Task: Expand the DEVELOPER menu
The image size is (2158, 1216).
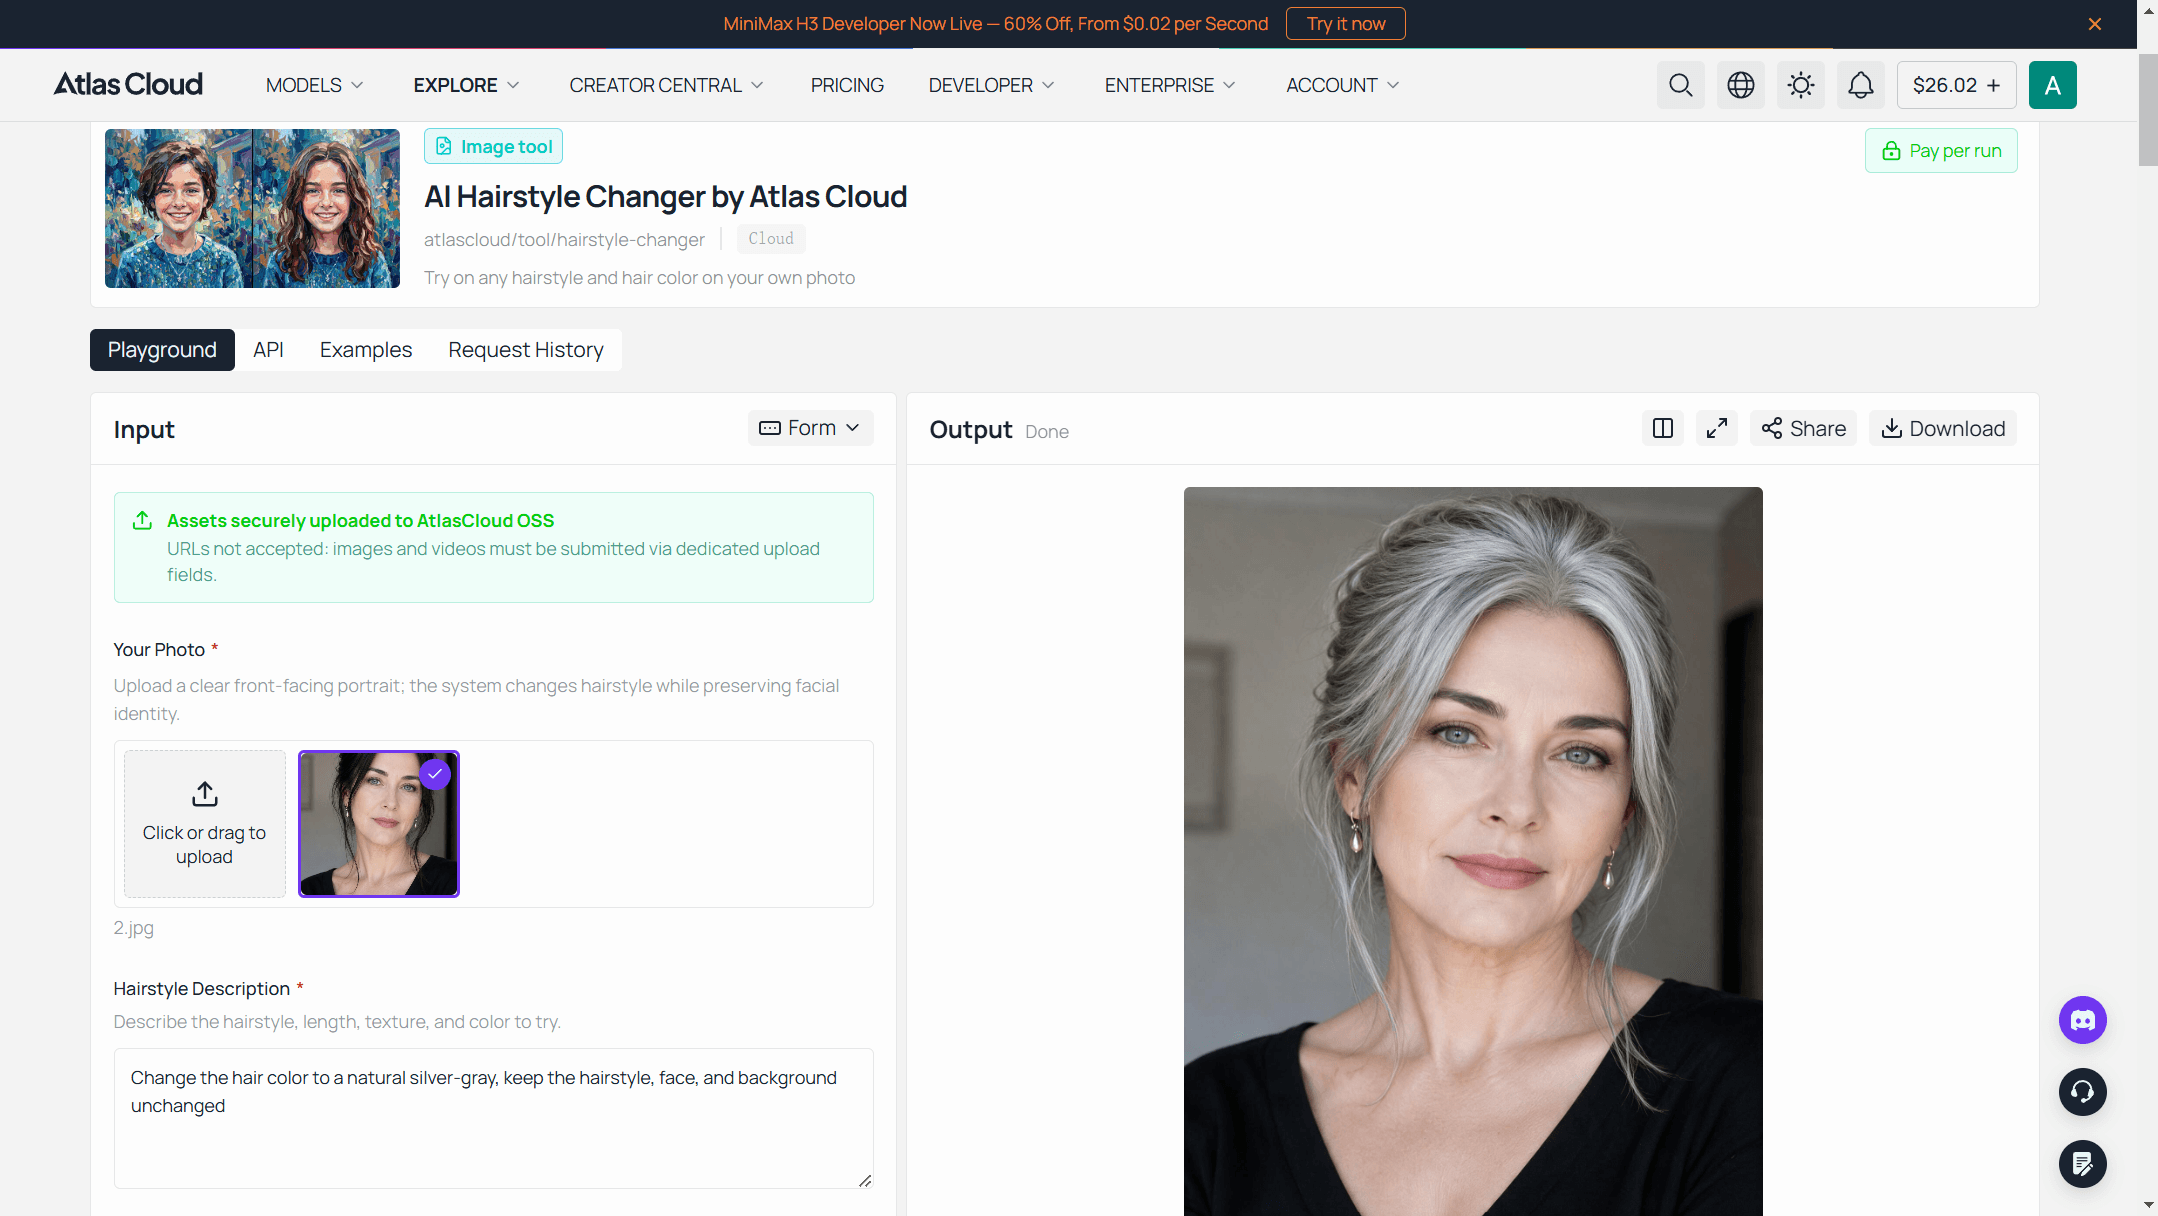Action: [991, 85]
